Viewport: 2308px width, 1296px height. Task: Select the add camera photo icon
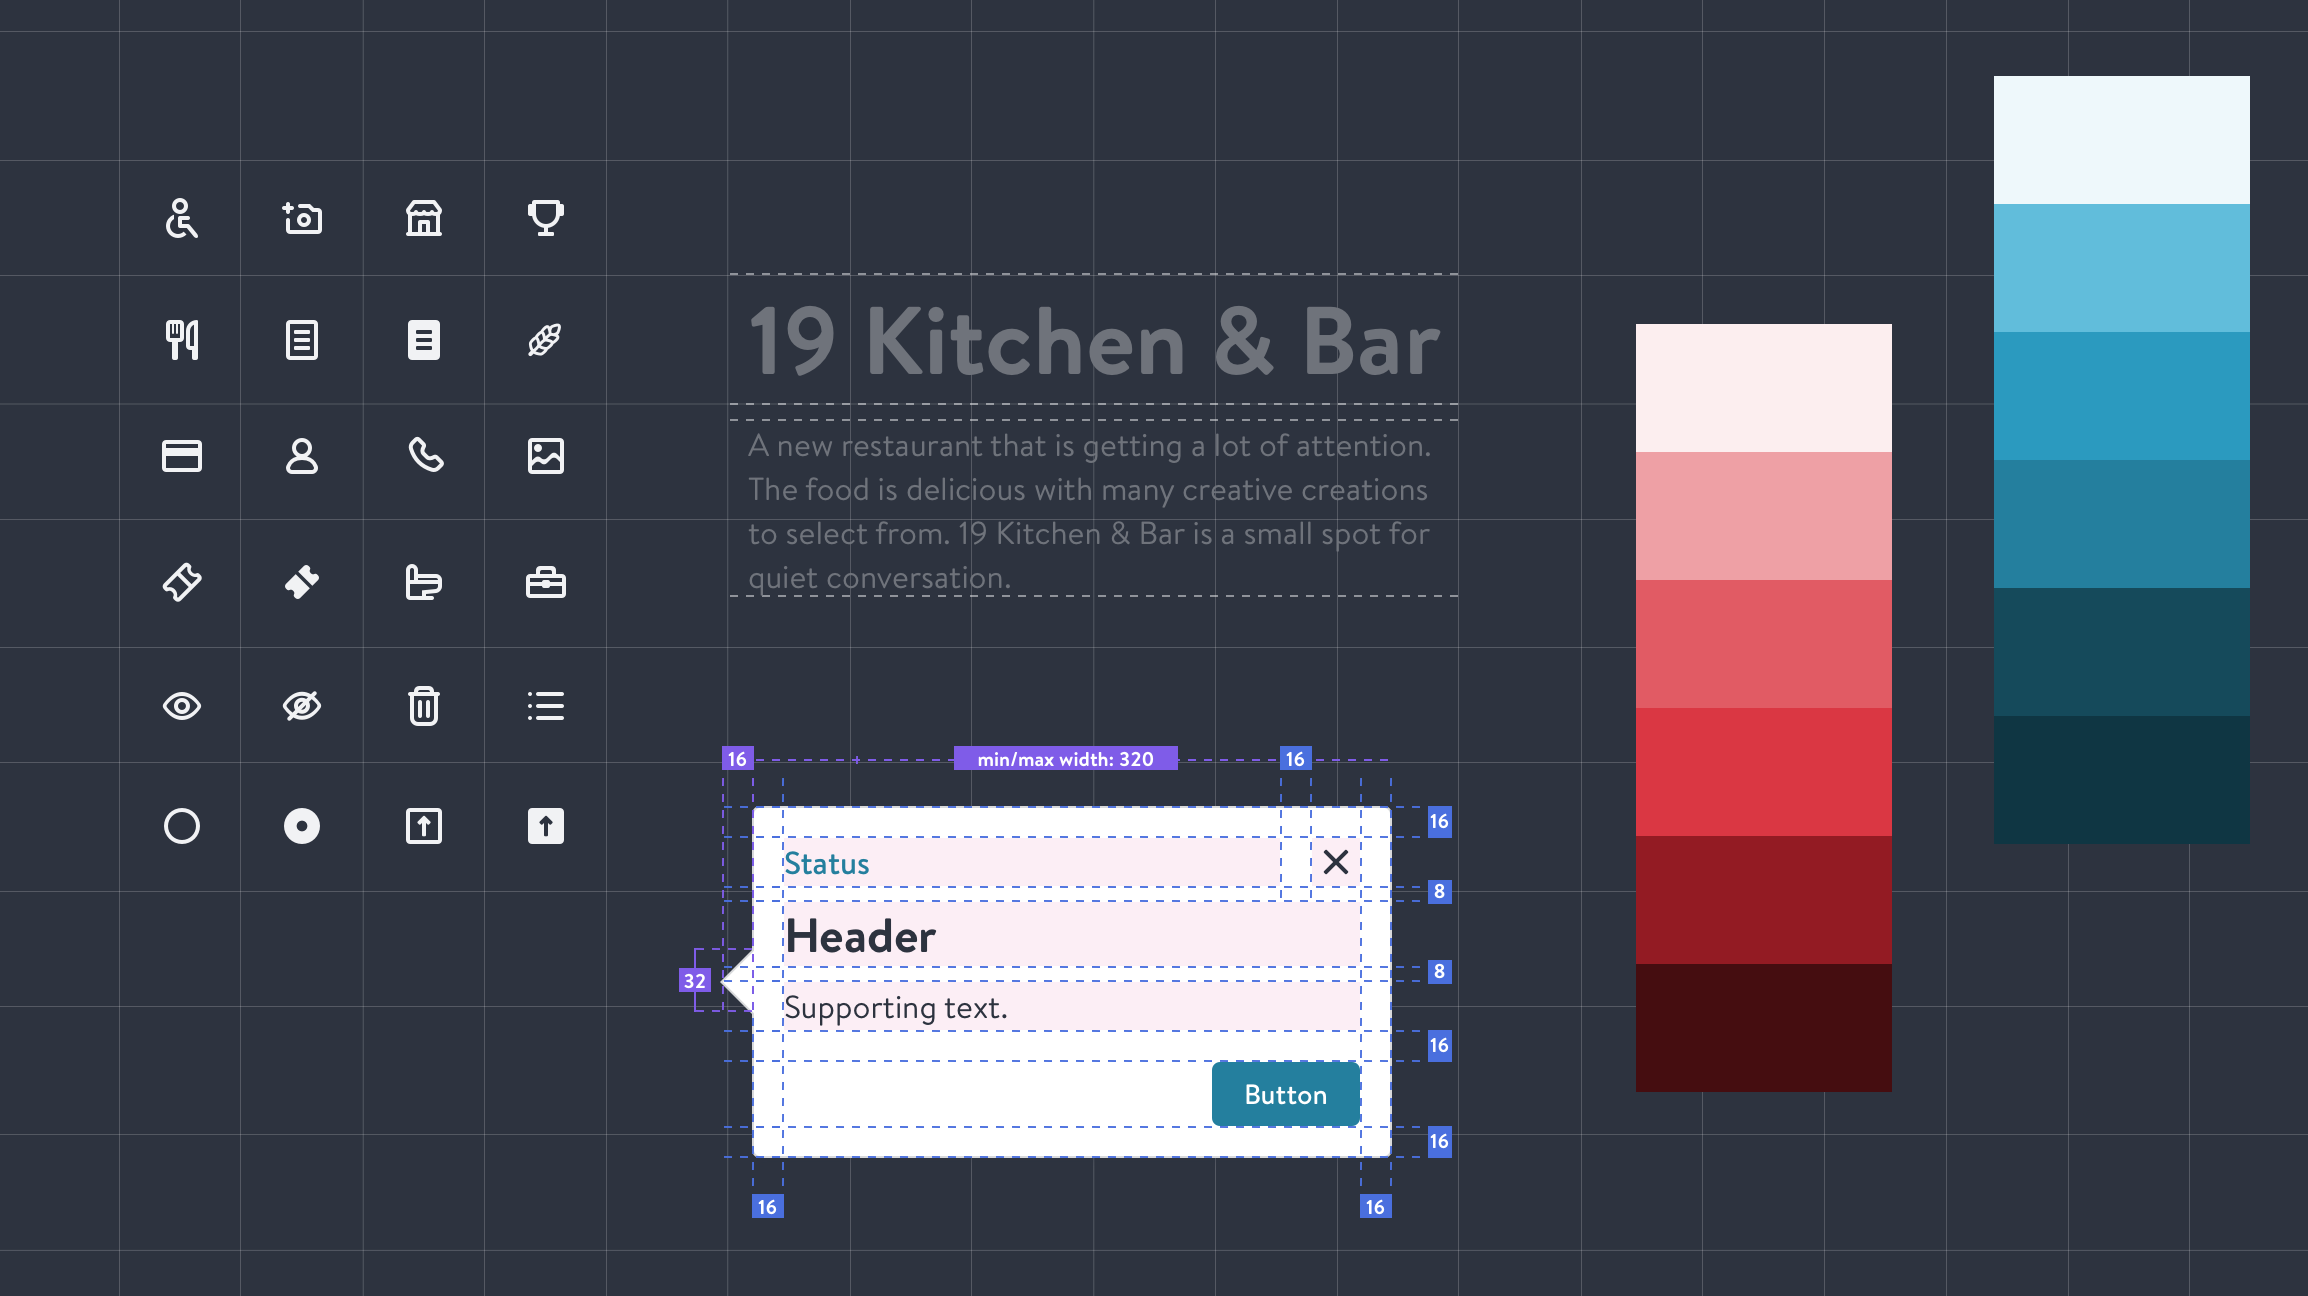[x=302, y=218]
